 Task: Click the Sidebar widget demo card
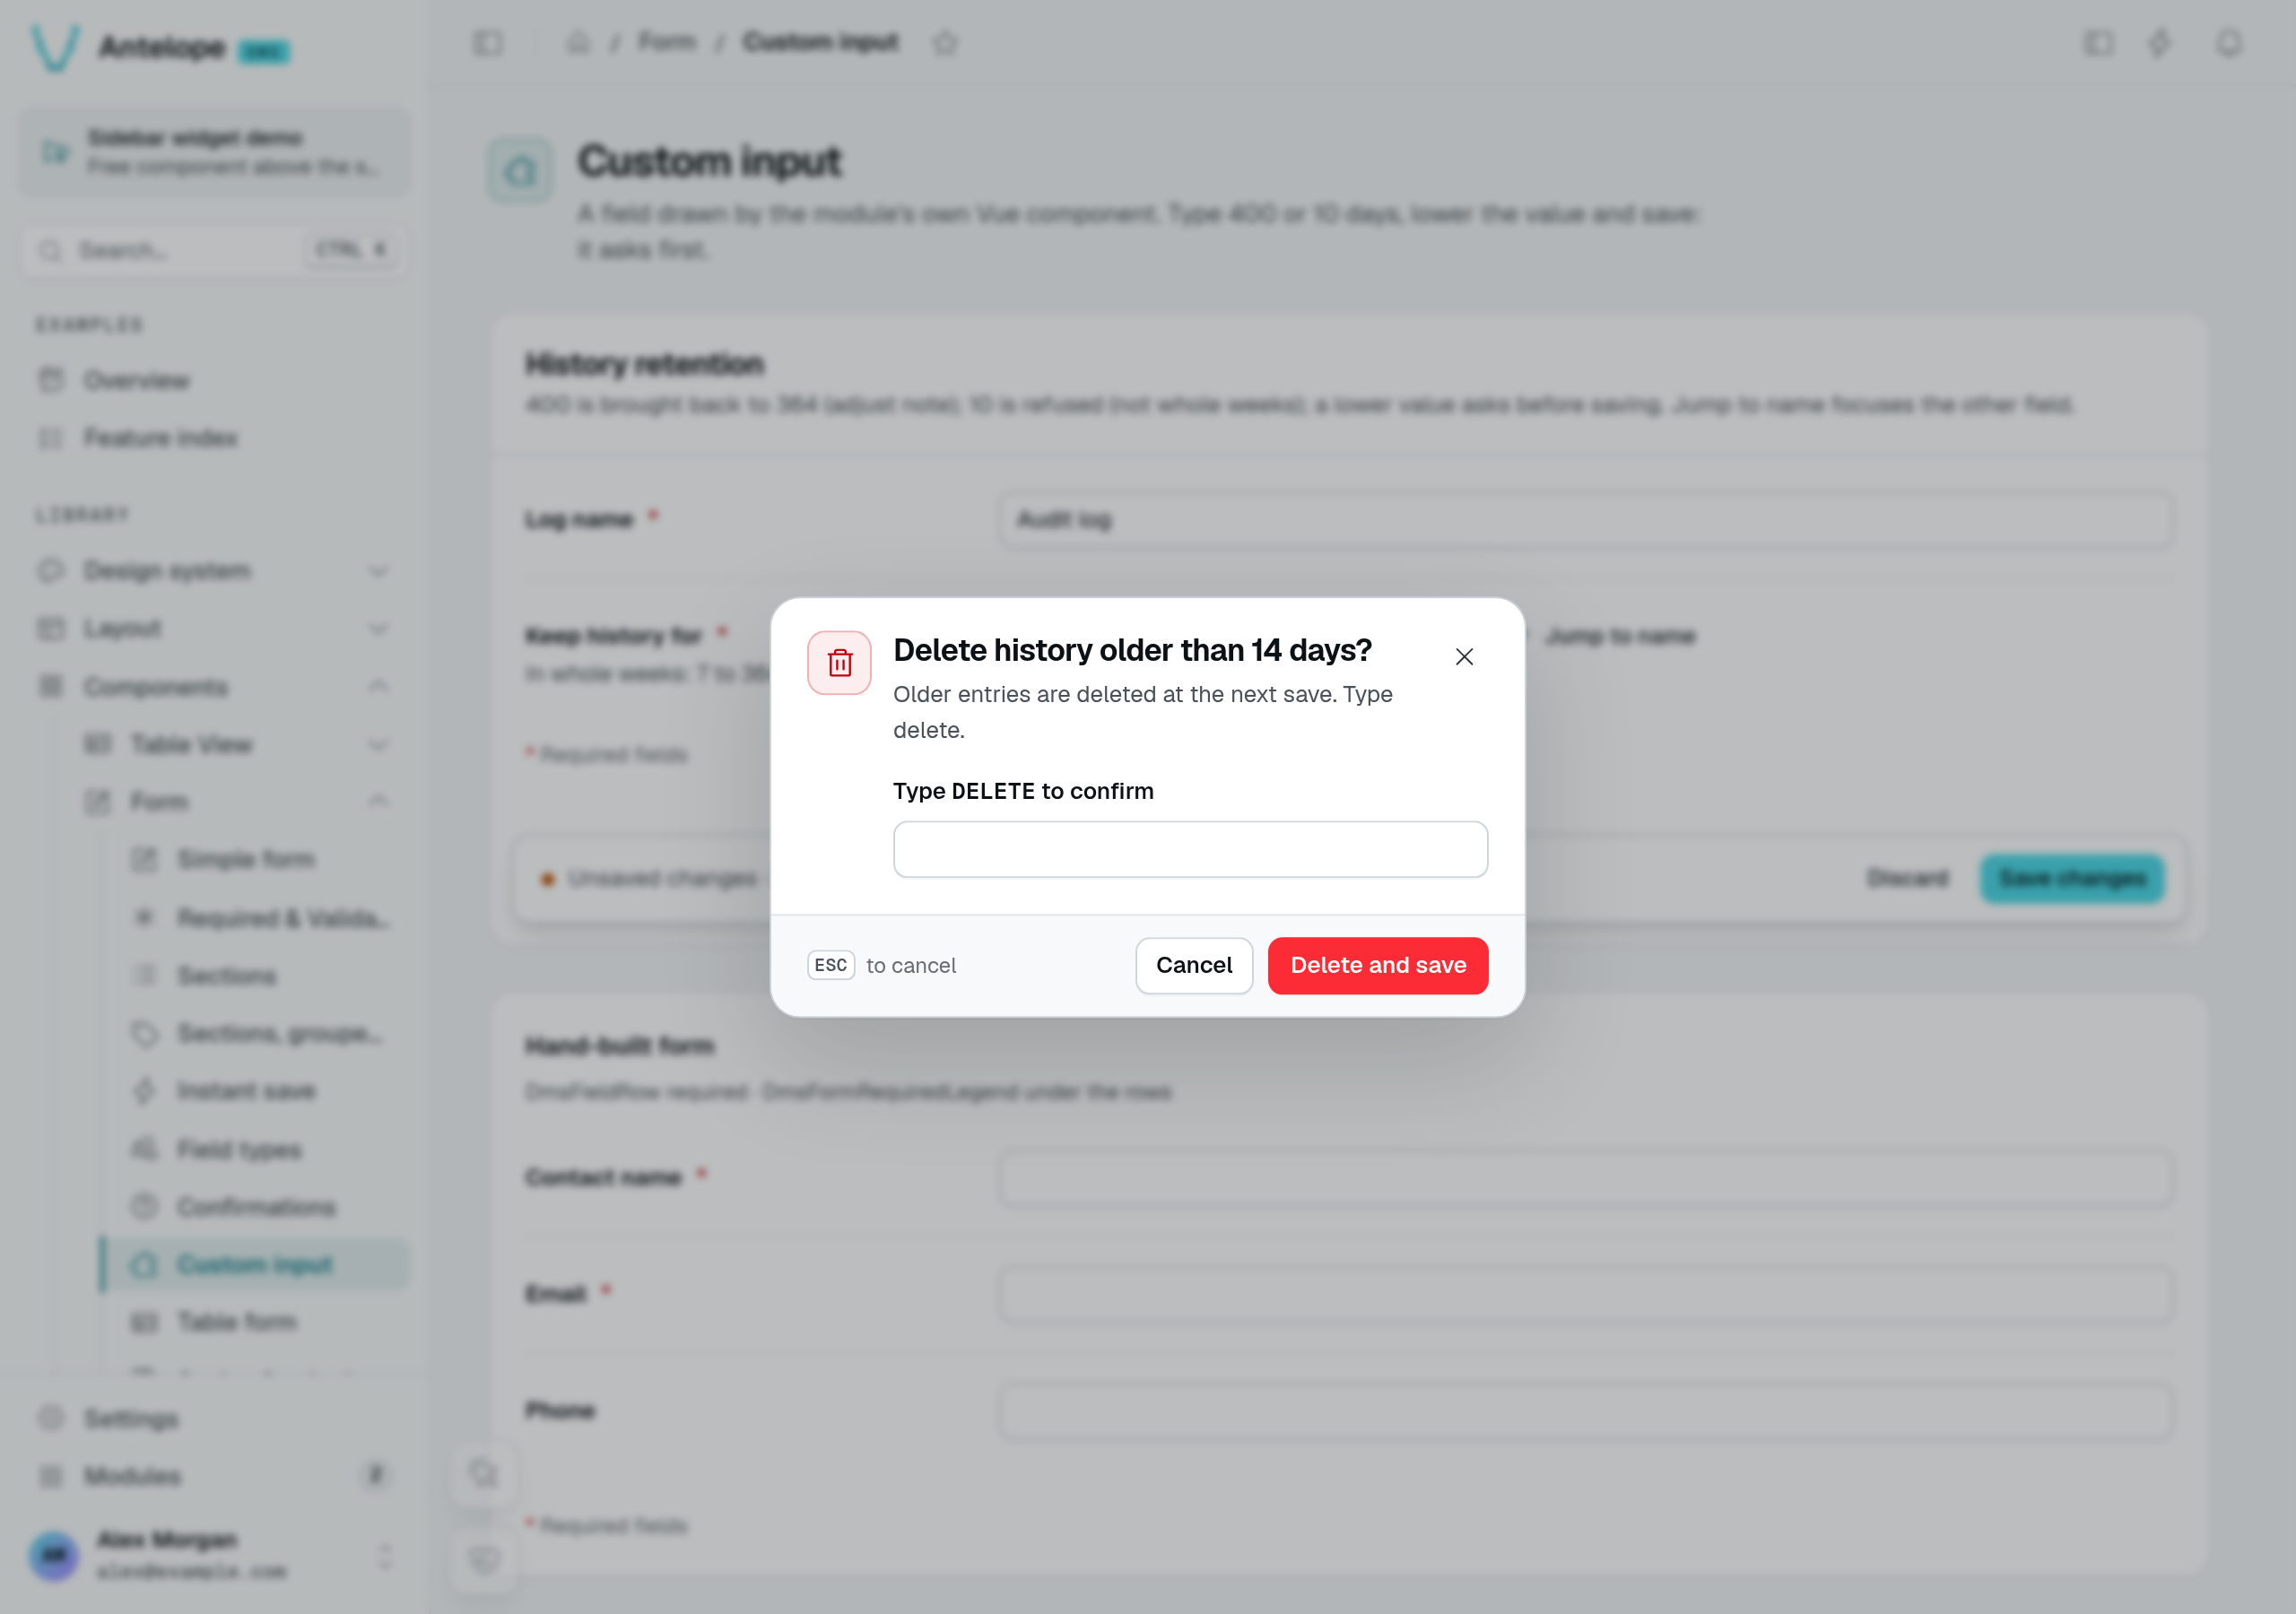click(x=214, y=152)
